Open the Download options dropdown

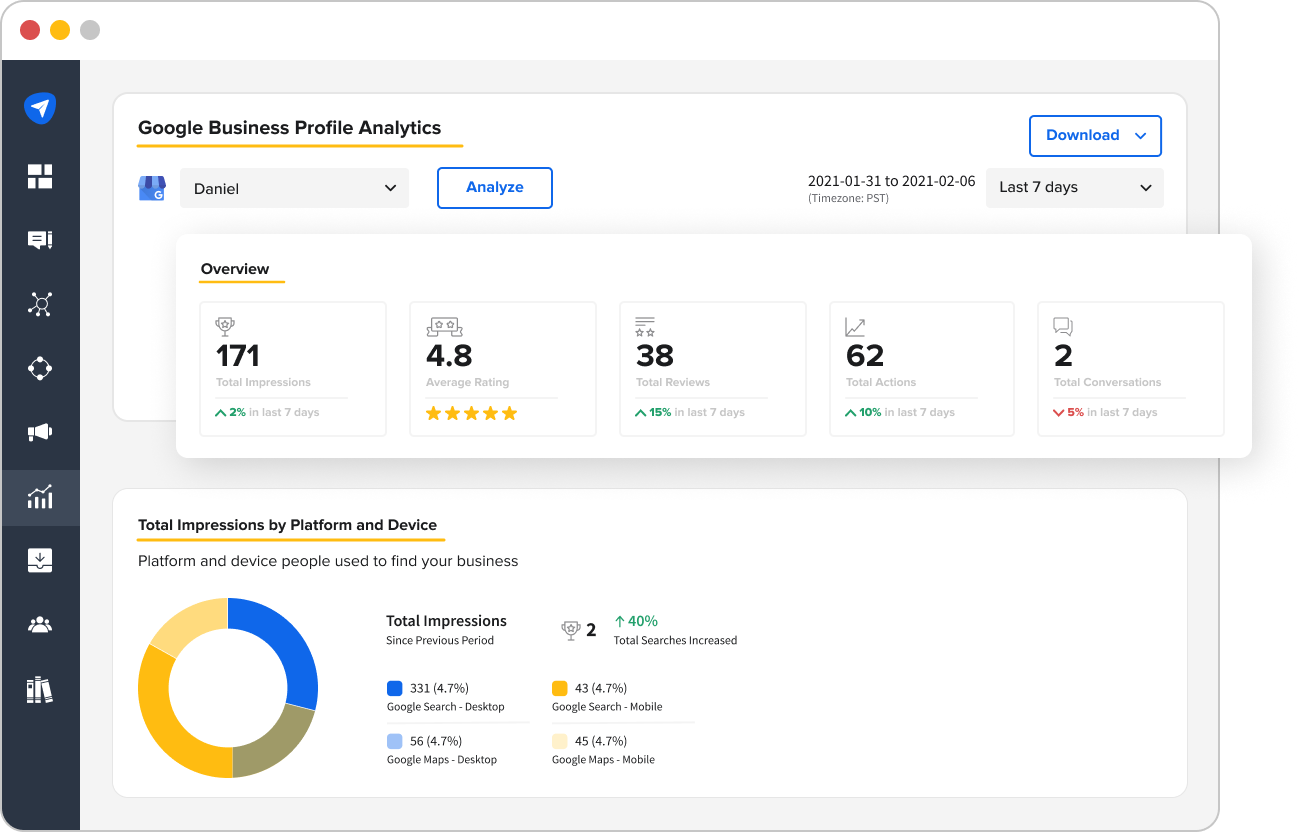1095,136
